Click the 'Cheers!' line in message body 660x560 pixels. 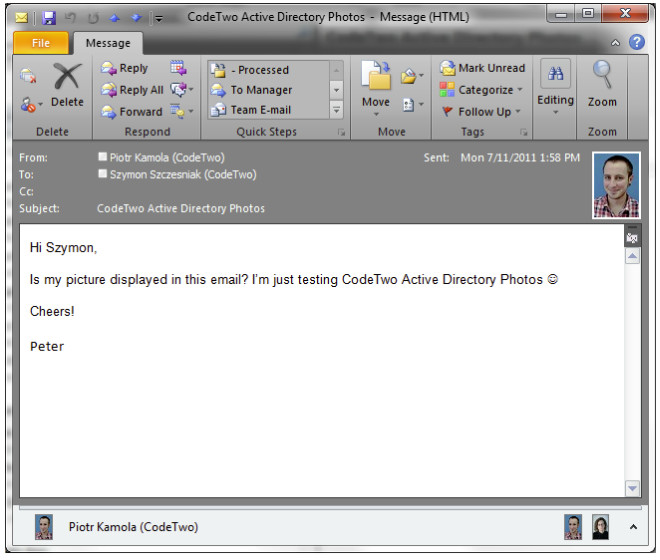pyautogui.click(x=52, y=311)
